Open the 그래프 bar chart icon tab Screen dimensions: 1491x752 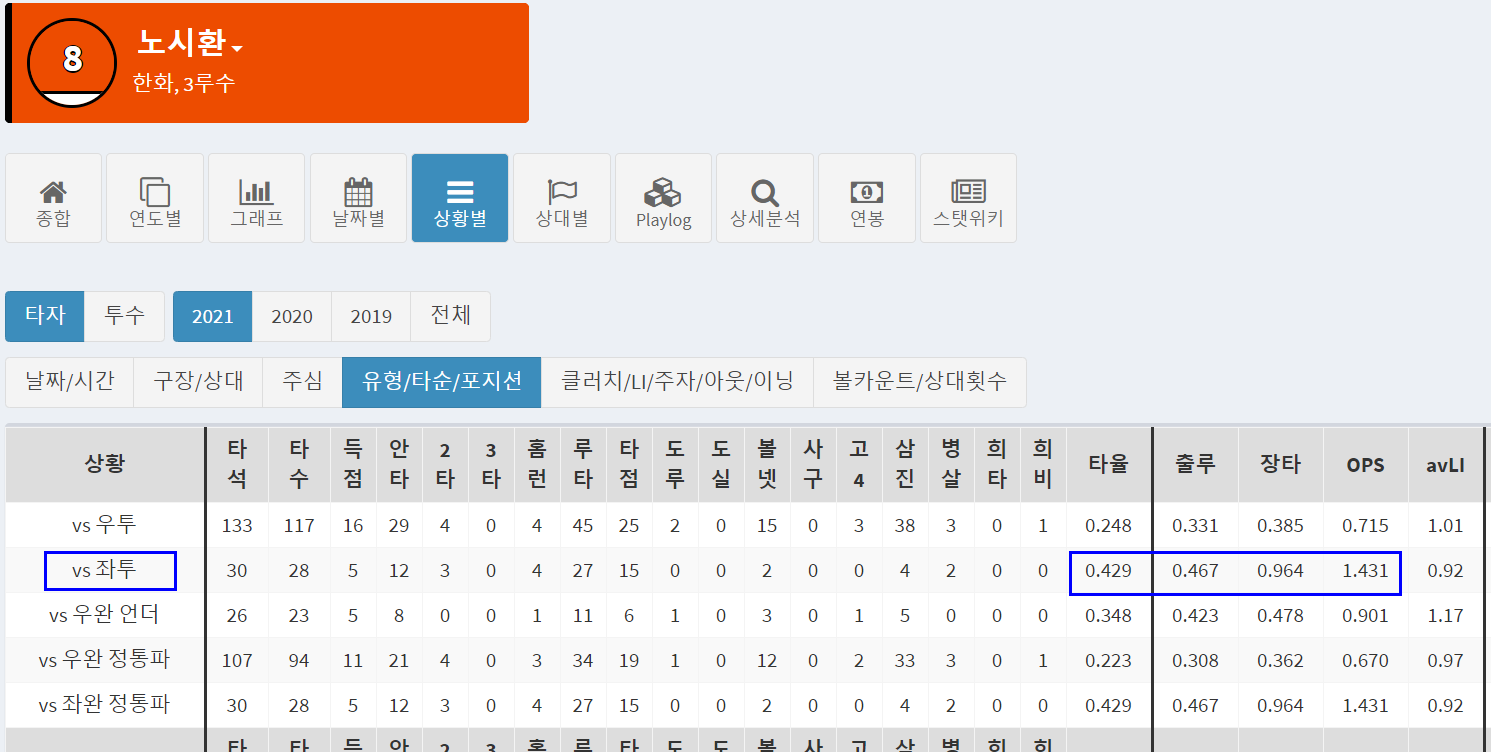click(x=257, y=198)
